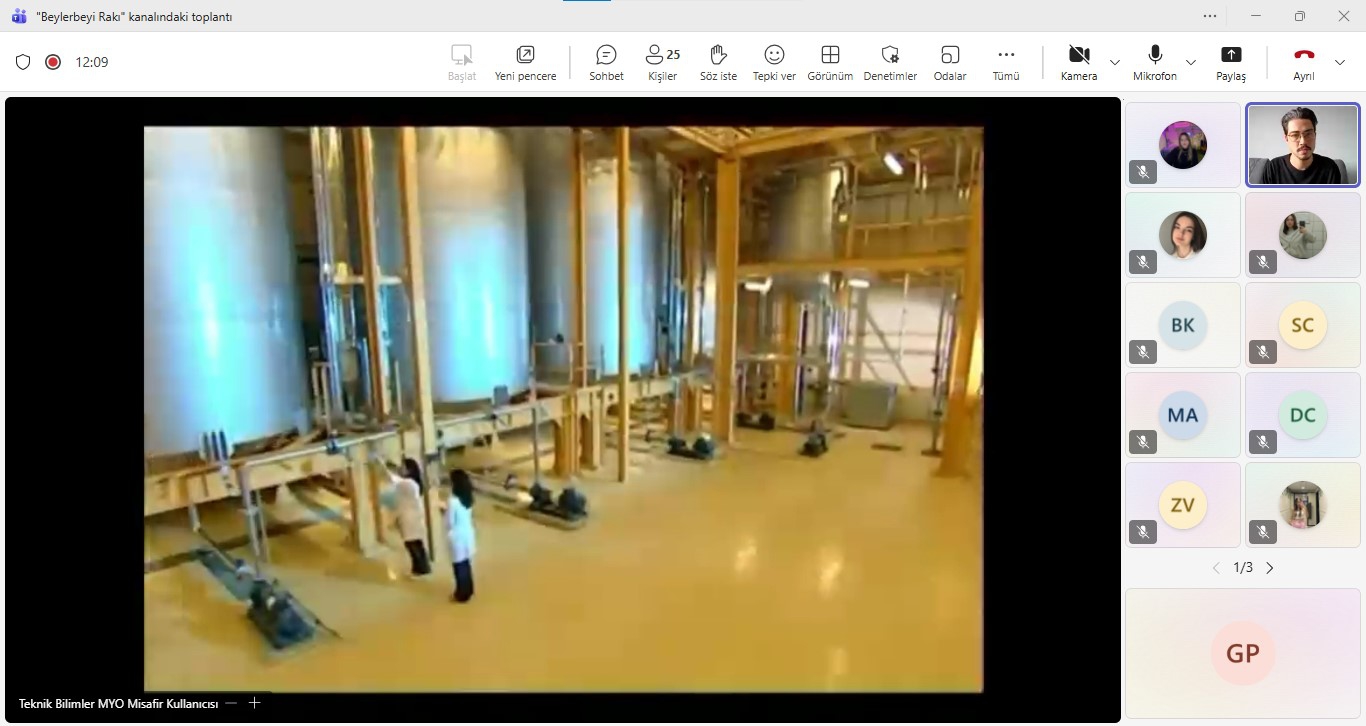Raise hand with Söz iste

pyautogui.click(x=718, y=62)
